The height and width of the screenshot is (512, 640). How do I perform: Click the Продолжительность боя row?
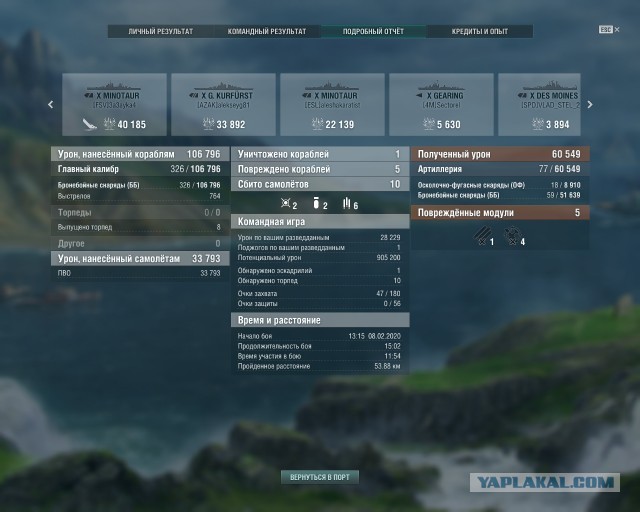[320, 346]
